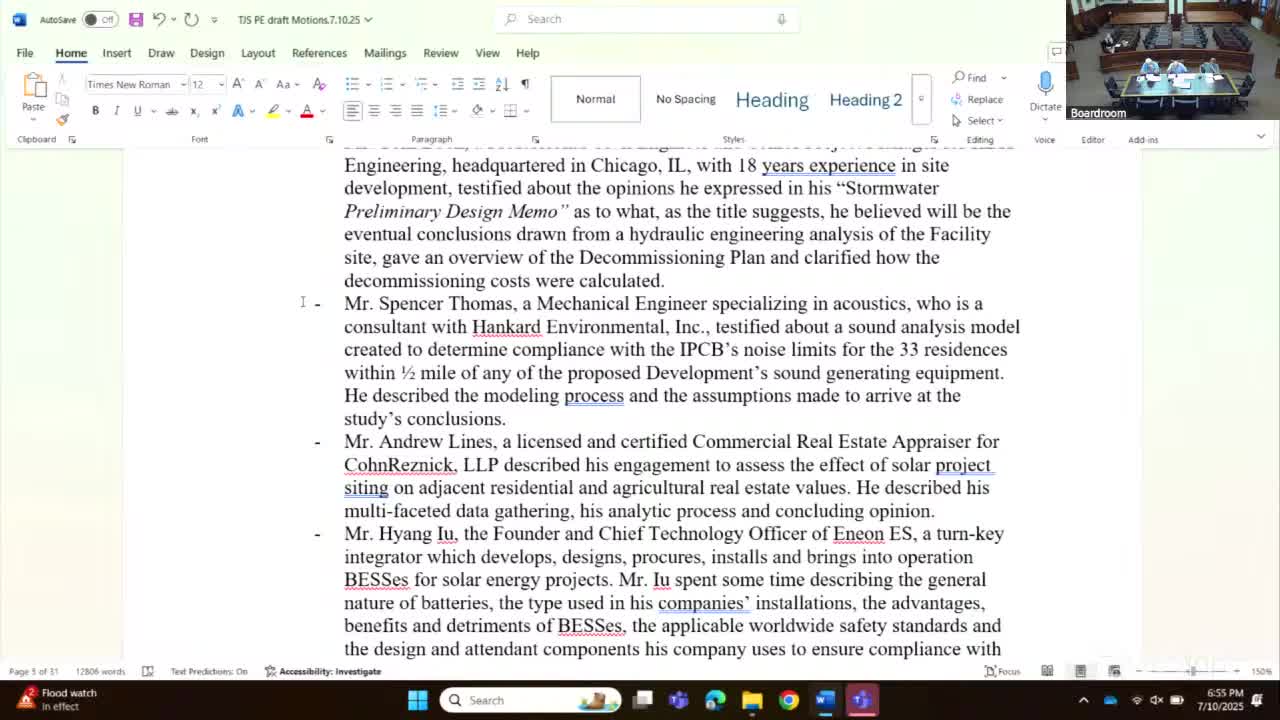Image resolution: width=1280 pixels, height=720 pixels.
Task: Click the Google Chrome taskbar icon
Action: pyautogui.click(x=789, y=700)
